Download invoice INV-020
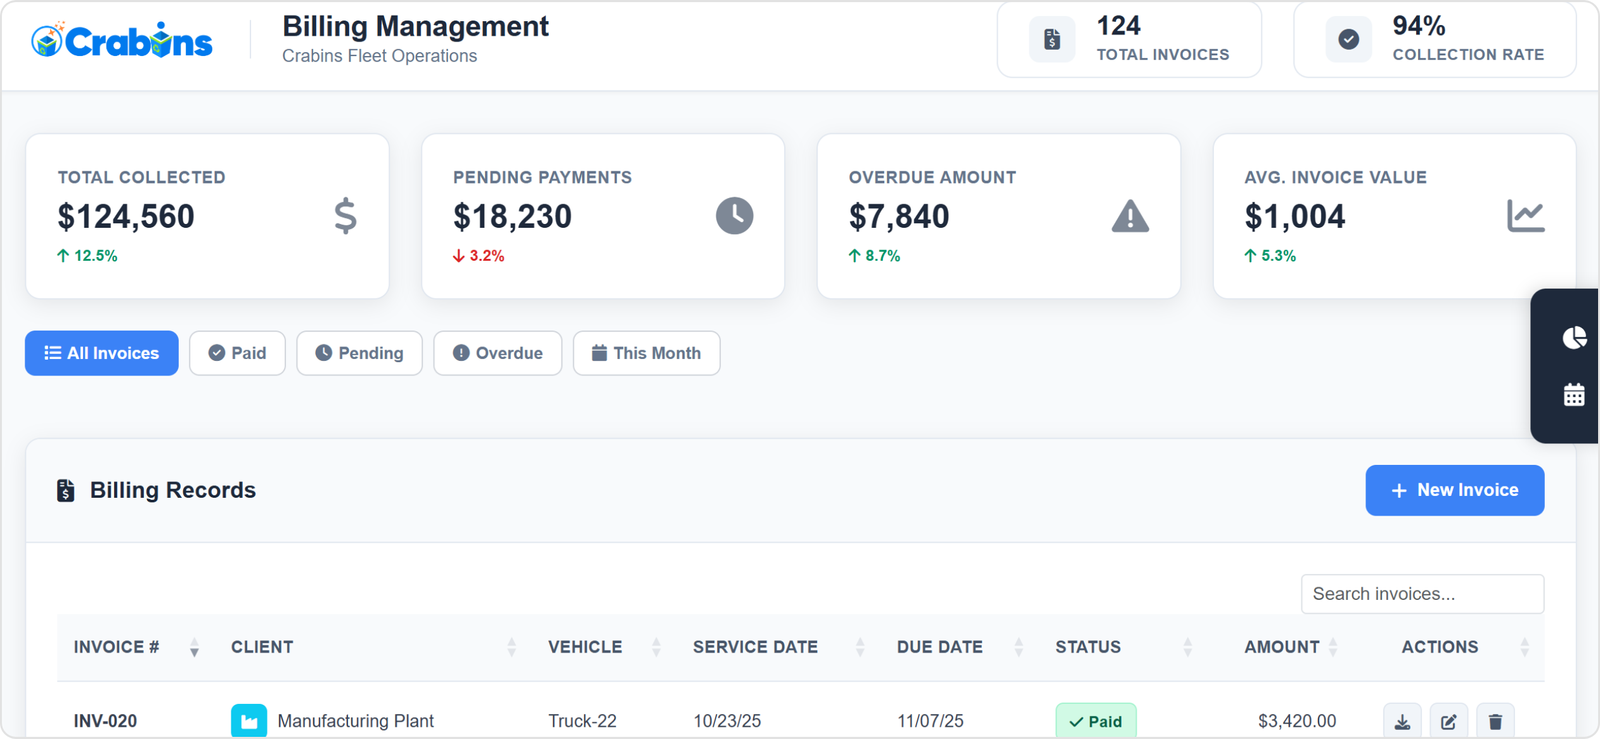The image size is (1600, 739). pos(1402,721)
